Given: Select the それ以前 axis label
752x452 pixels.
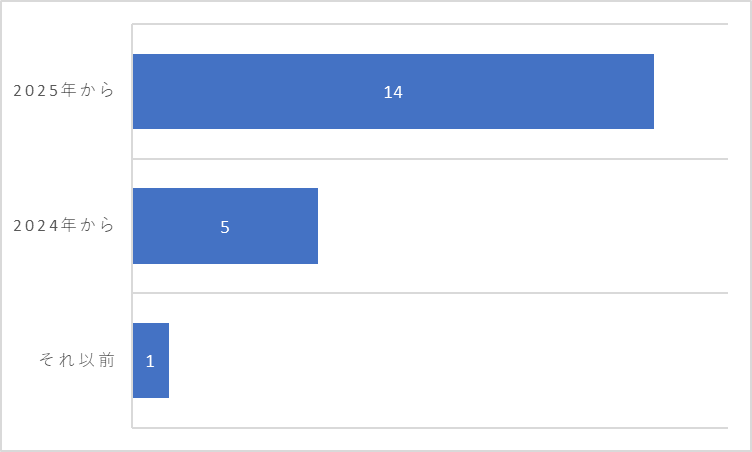Looking at the screenshot, I should click(77, 360).
